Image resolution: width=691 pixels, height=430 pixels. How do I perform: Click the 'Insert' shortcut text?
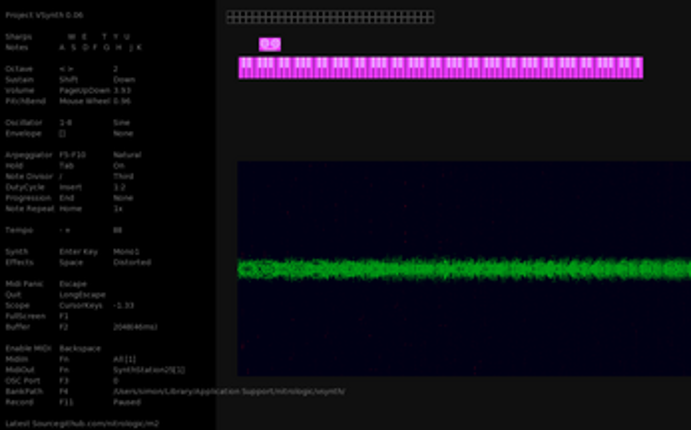tap(71, 187)
